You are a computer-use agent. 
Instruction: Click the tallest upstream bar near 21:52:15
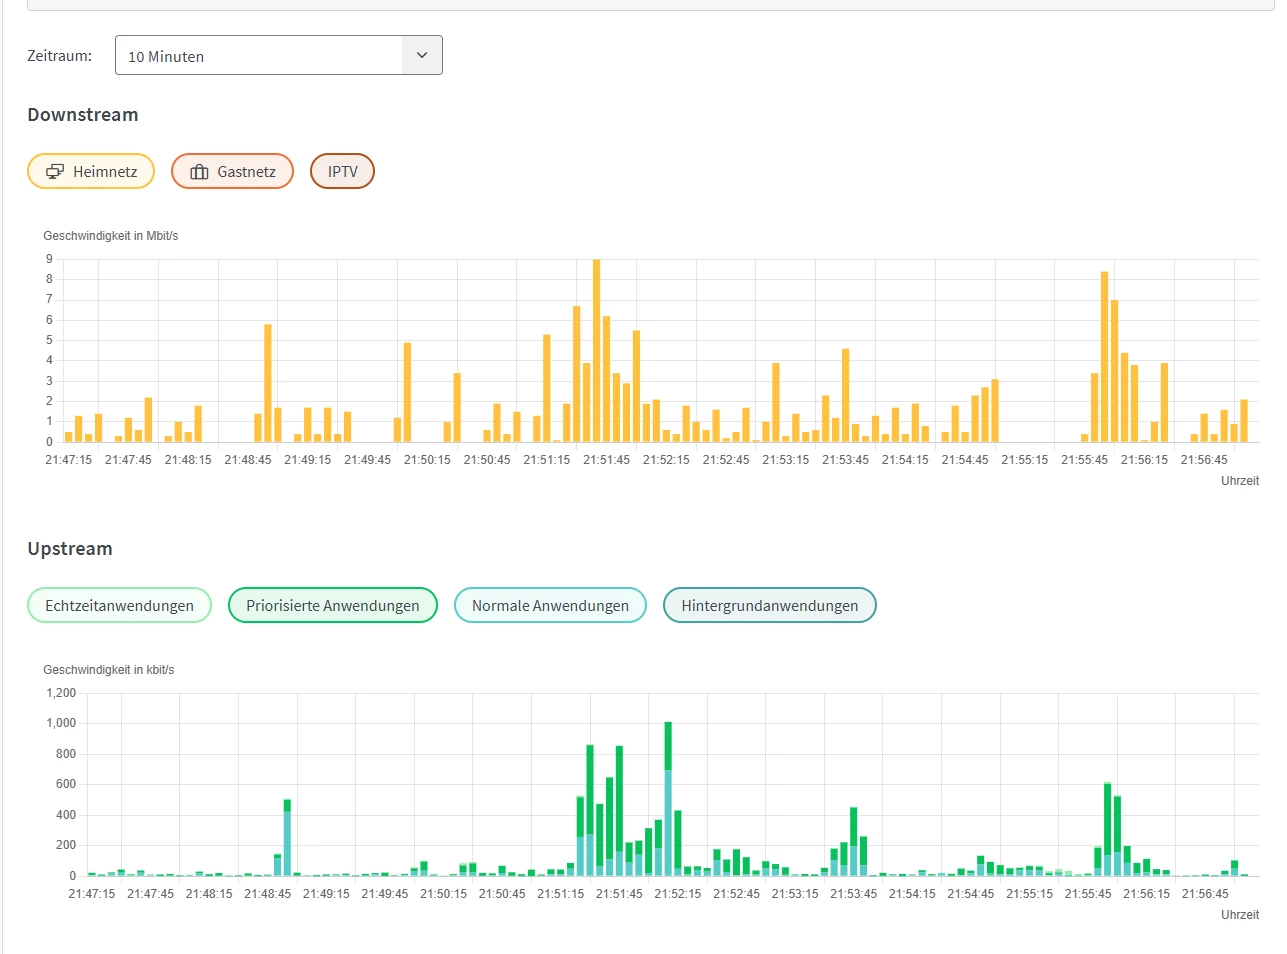coord(668,799)
